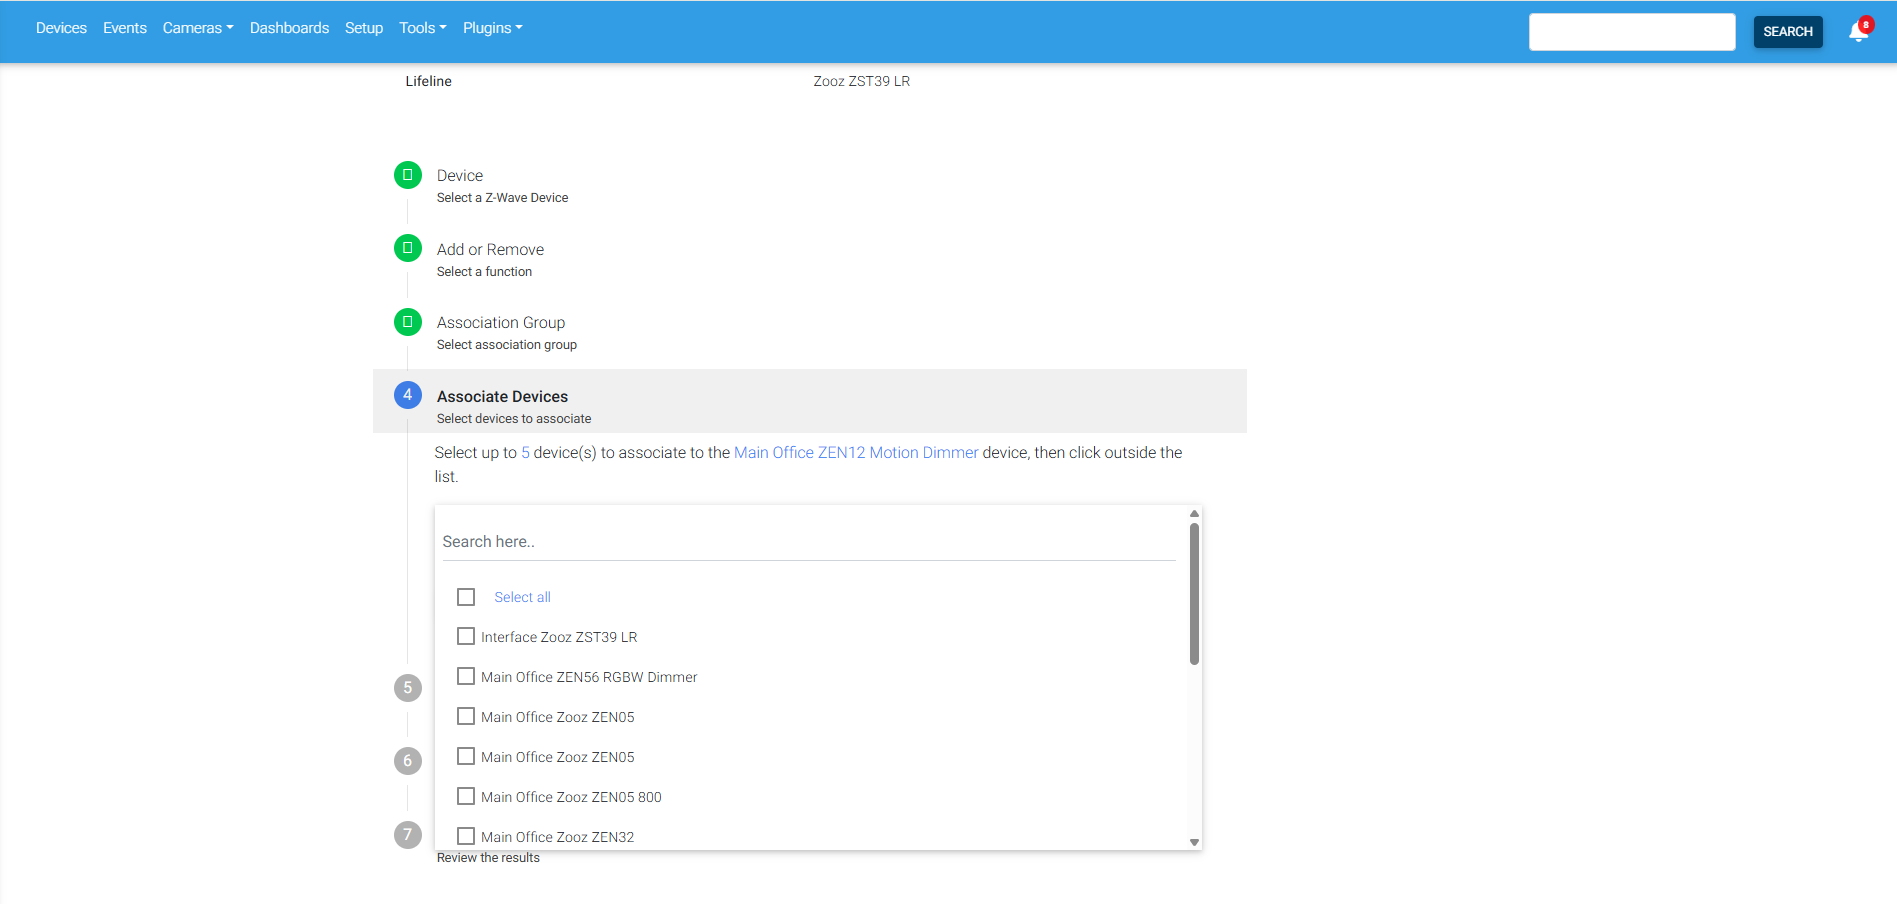Click step 4 Associate Devices circle icon
Screen dimensions: 1897x904
pyautogui.click(x=408, y=395)
